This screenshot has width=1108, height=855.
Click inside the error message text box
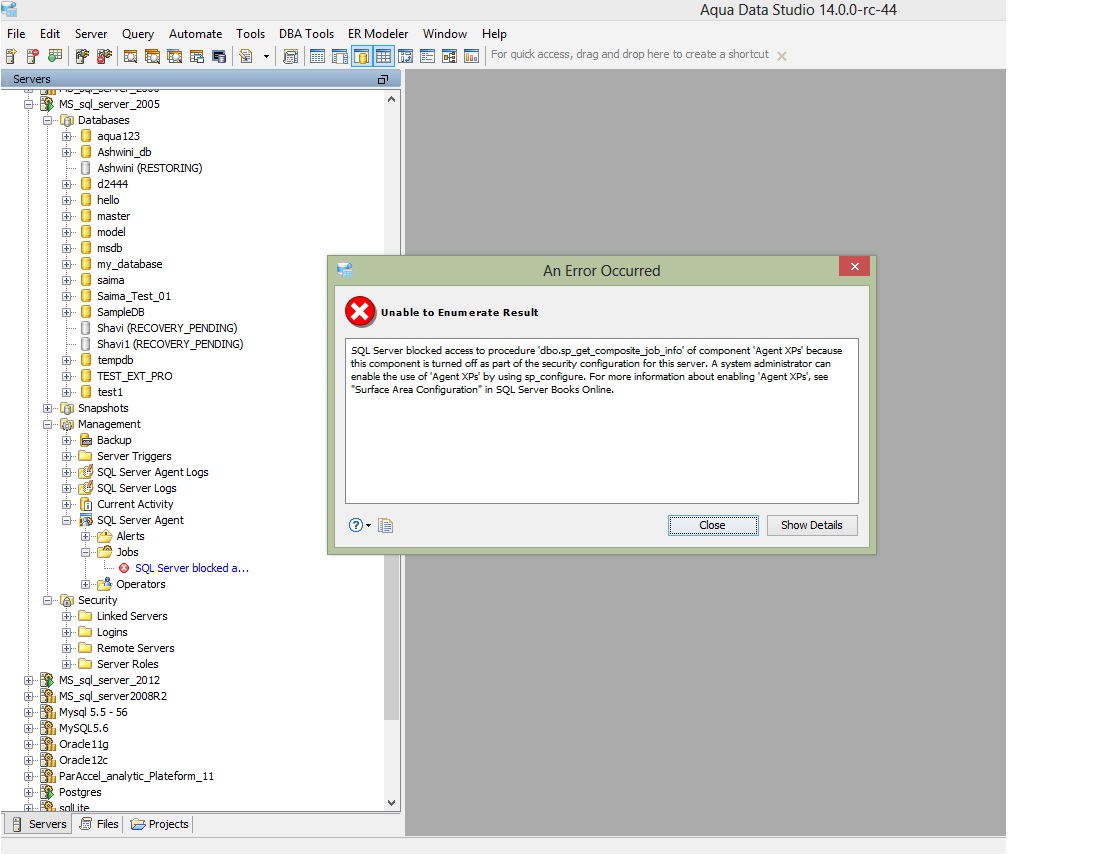602,421
